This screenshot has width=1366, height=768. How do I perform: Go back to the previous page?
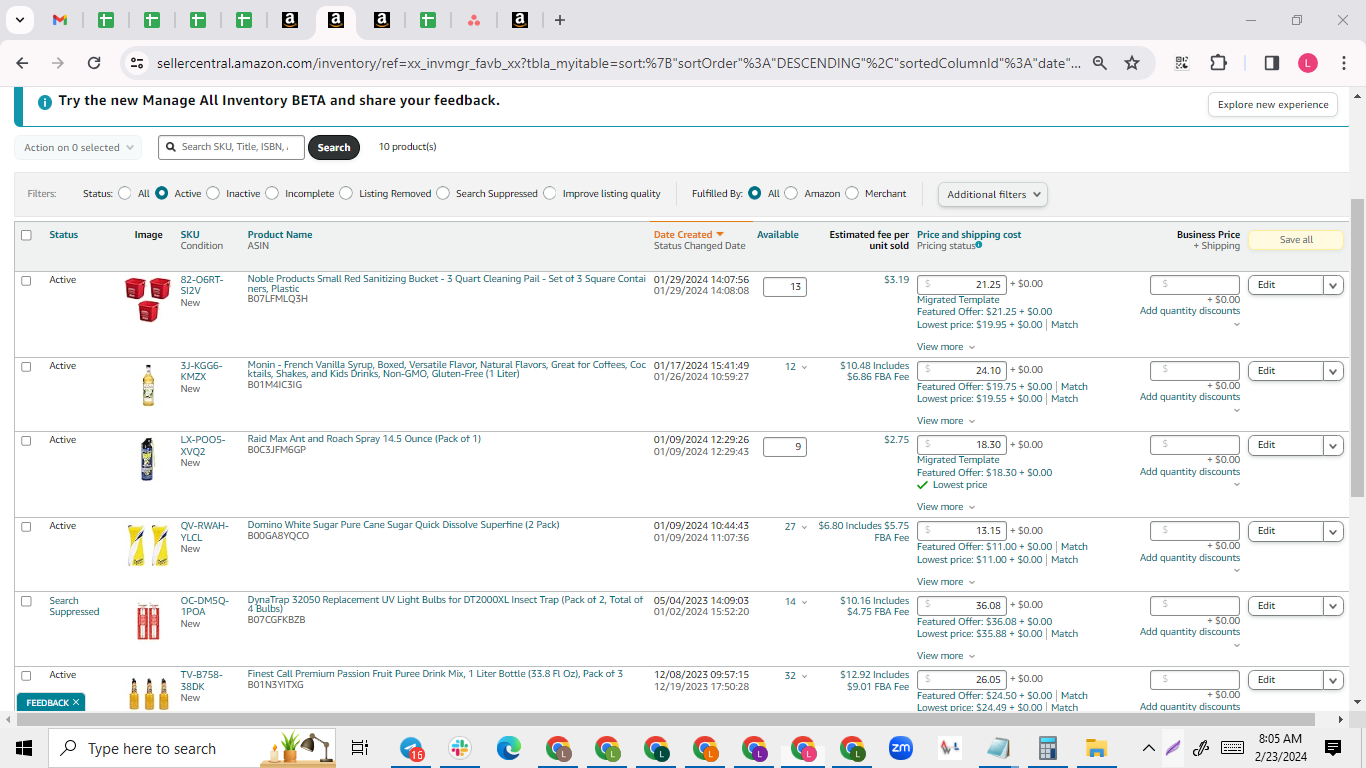coord(22,63)
